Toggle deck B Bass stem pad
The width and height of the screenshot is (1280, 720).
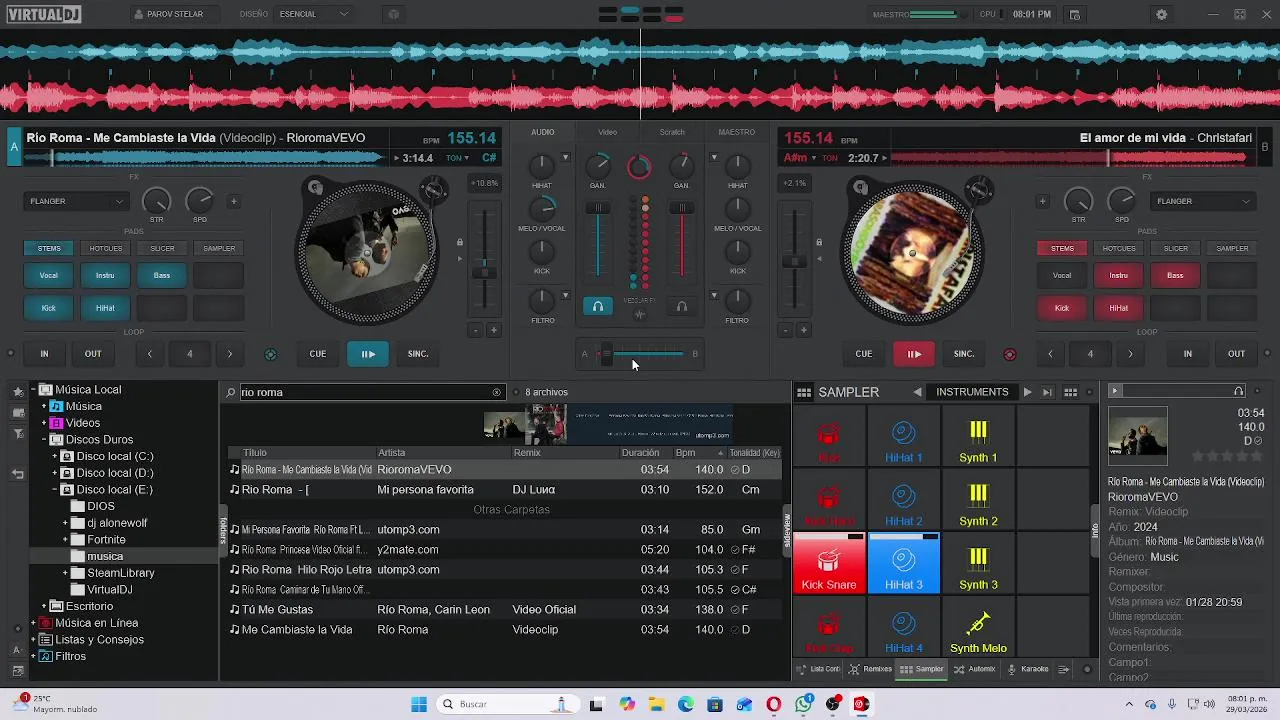point(1175,275)
